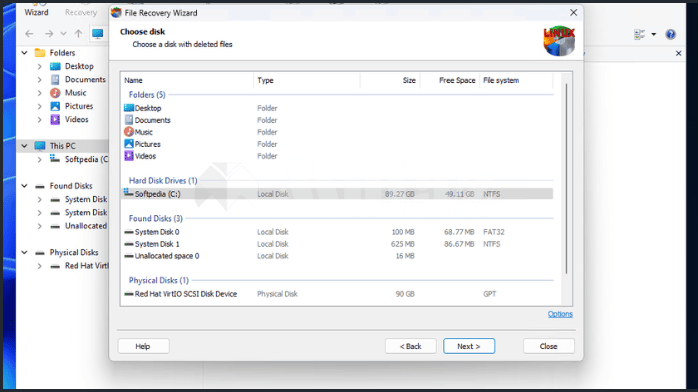698x392 pixels.
Task: Click the Pictures icon in wizard list
Action: pyautogui.click(x=129, y=144)
